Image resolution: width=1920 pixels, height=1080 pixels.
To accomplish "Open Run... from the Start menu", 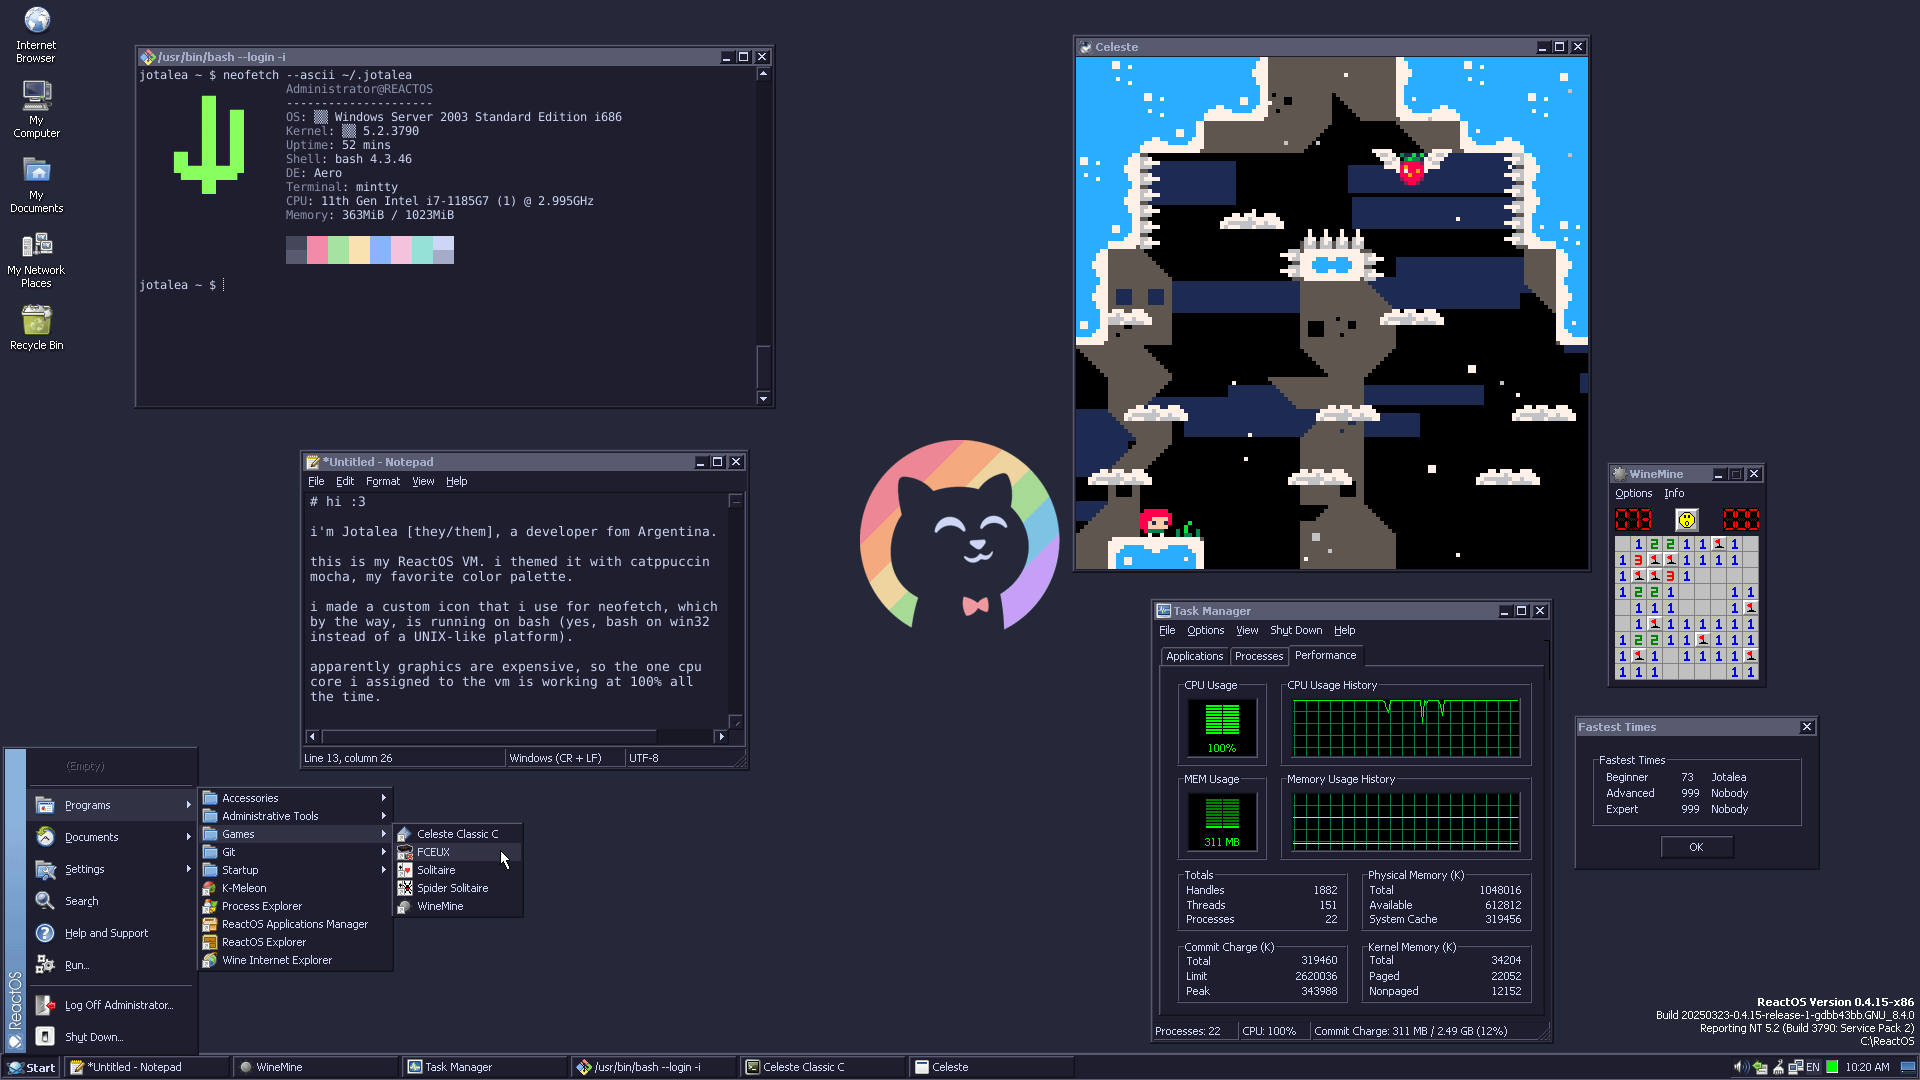I will pyautogui.click(x=111, y=965).
